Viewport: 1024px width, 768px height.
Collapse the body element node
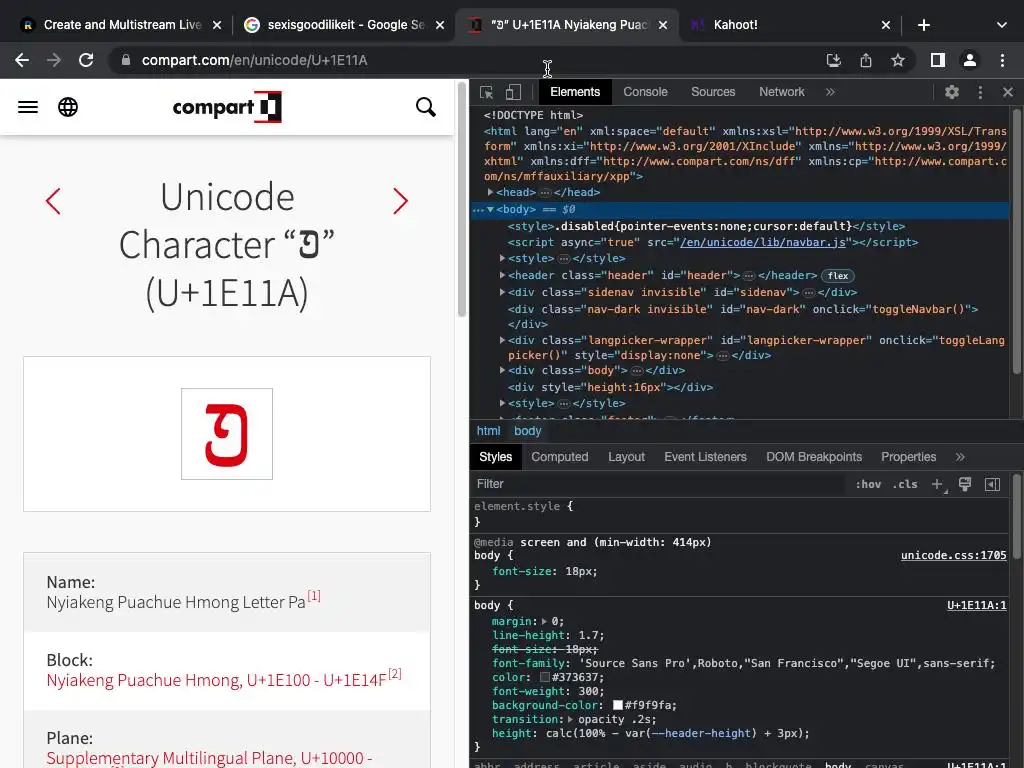point(490,209)
